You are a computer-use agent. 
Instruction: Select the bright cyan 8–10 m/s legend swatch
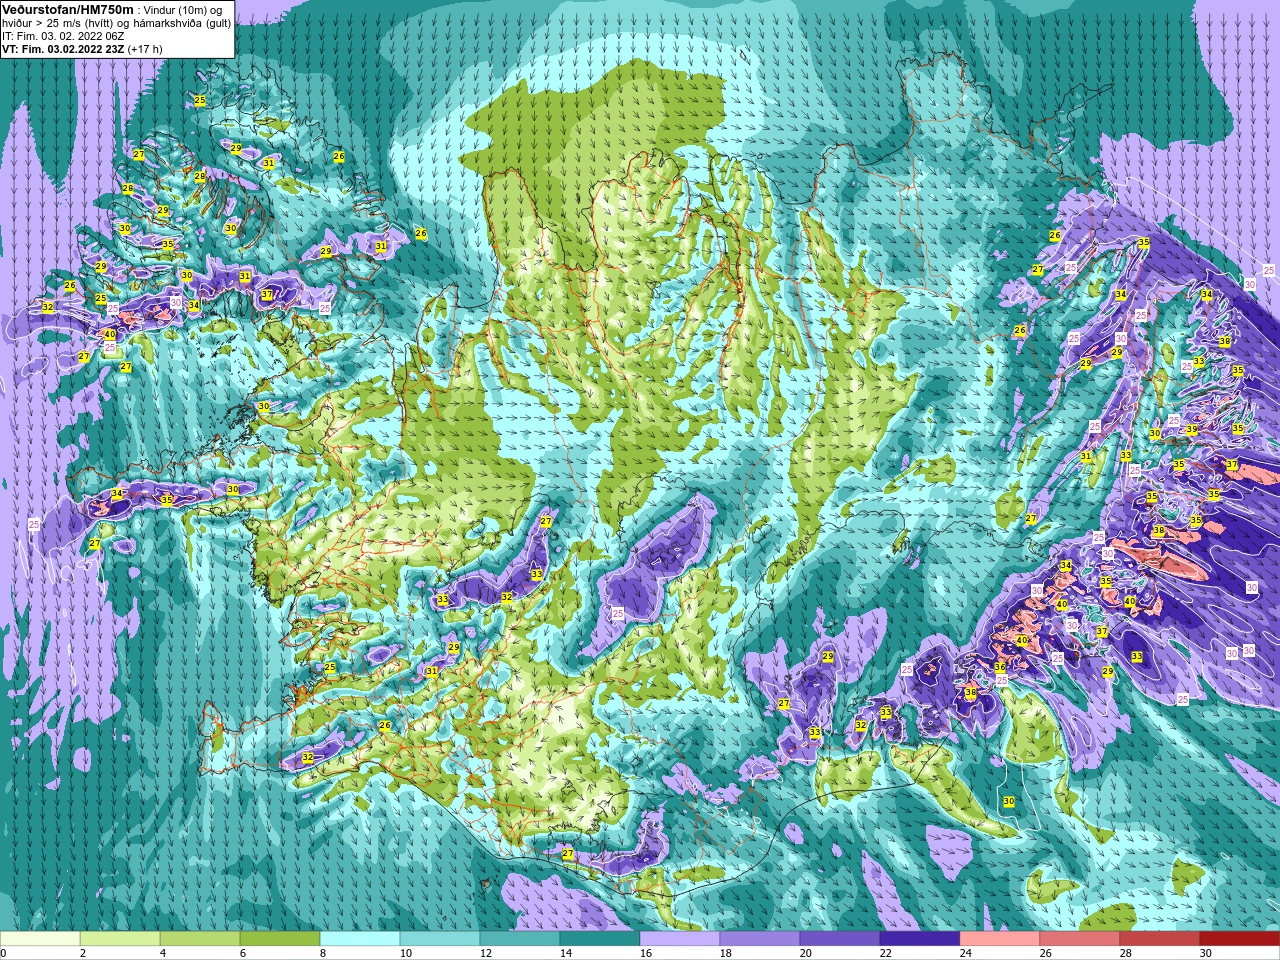360,939
